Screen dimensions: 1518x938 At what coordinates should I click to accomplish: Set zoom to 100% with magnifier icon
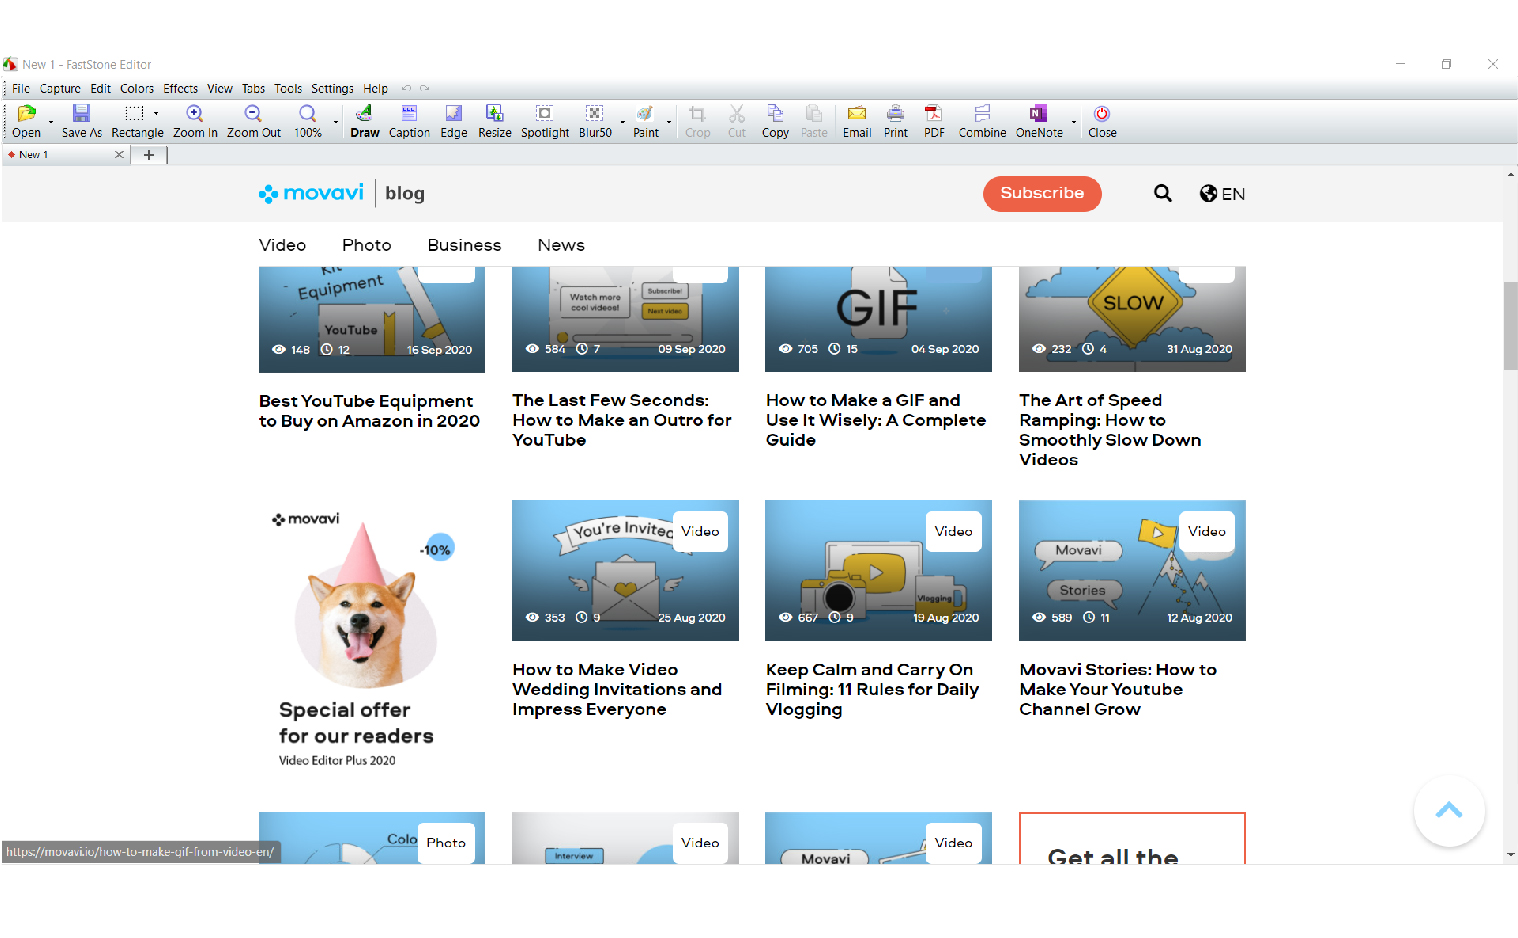coord(308,121)
